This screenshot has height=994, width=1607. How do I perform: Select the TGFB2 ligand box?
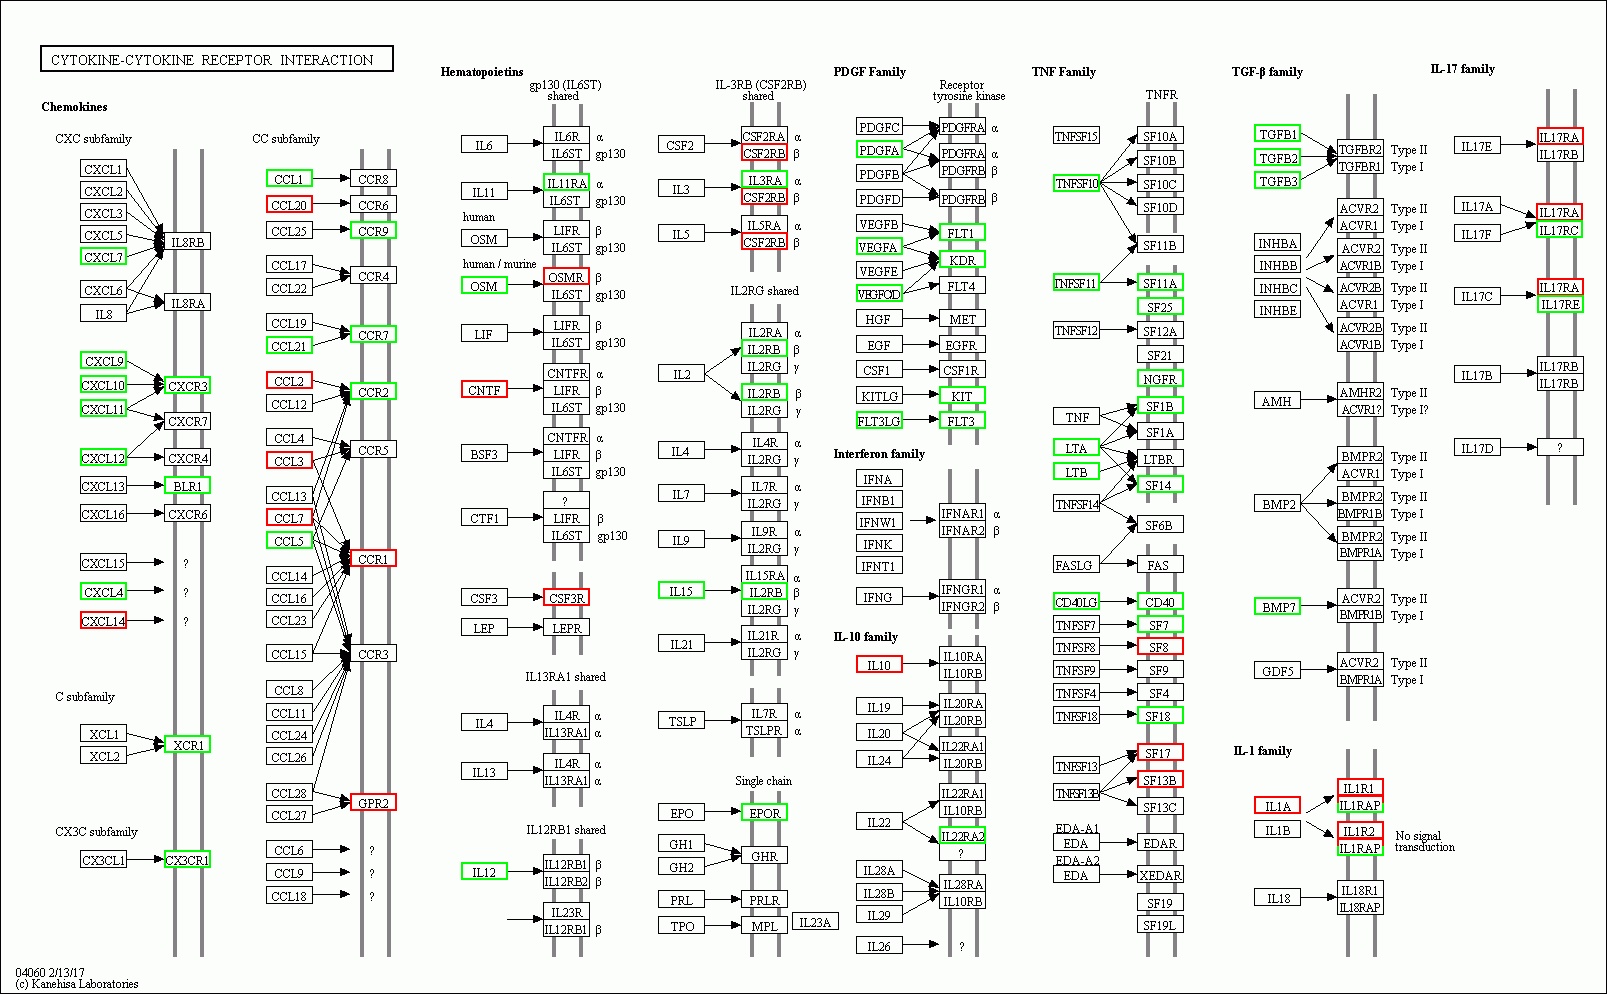click(1278, 158)
